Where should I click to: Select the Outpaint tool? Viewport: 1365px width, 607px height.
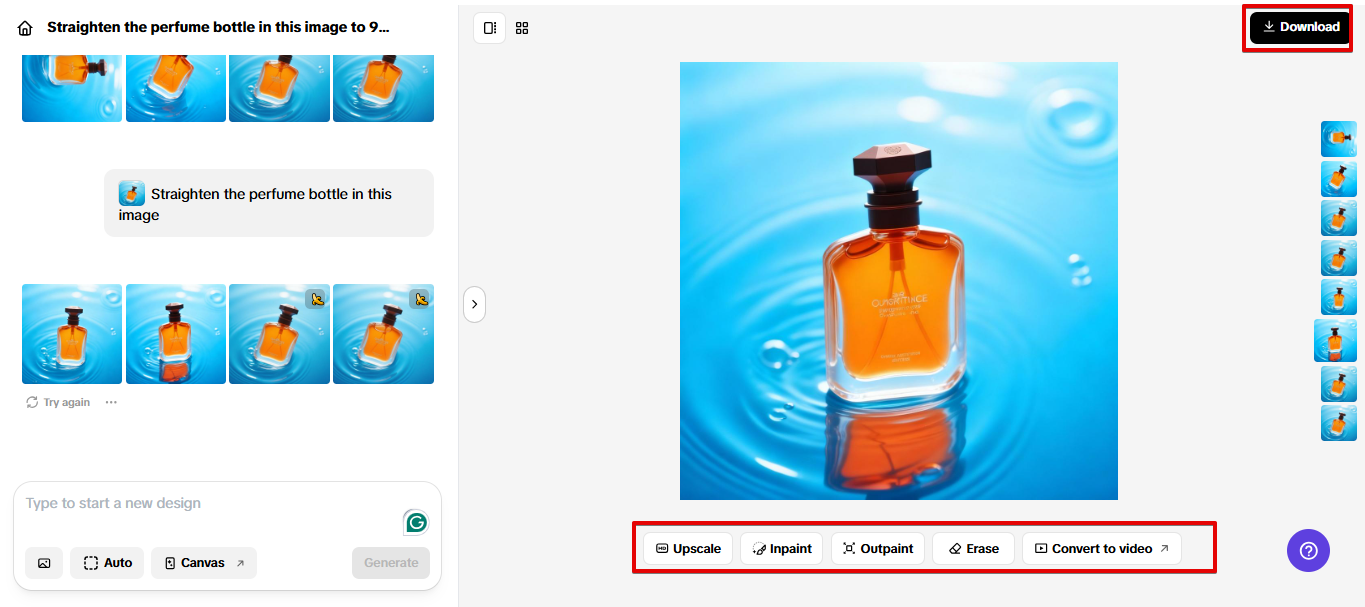point(878,549)
